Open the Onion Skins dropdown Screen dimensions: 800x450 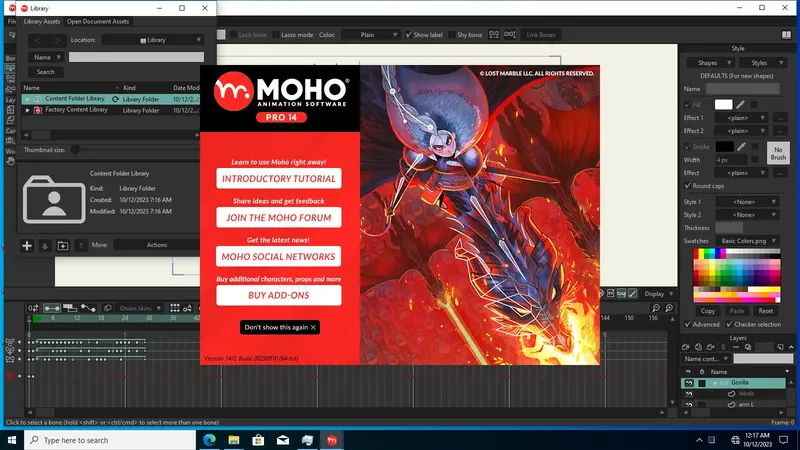click(x=139, y=308)
